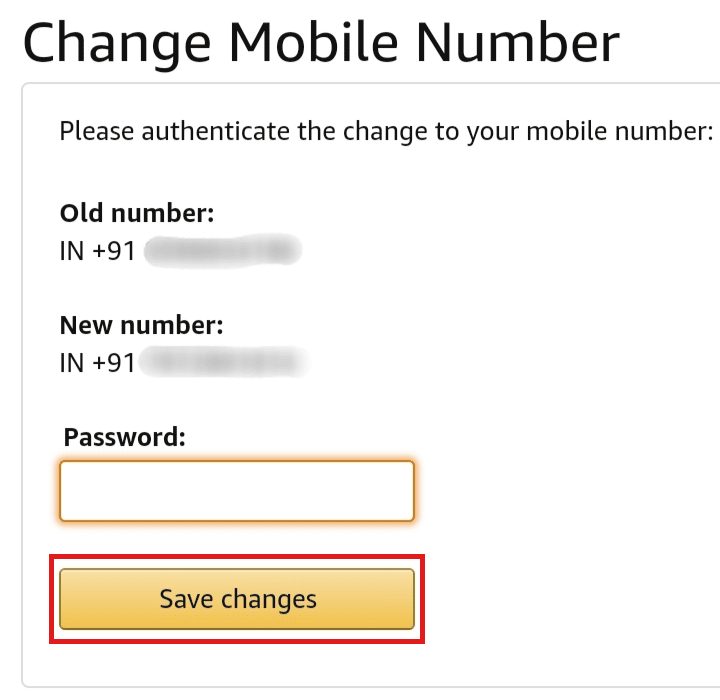Click the word "Save" on the yellow button

pyautogui.click(x=186, y=599)
